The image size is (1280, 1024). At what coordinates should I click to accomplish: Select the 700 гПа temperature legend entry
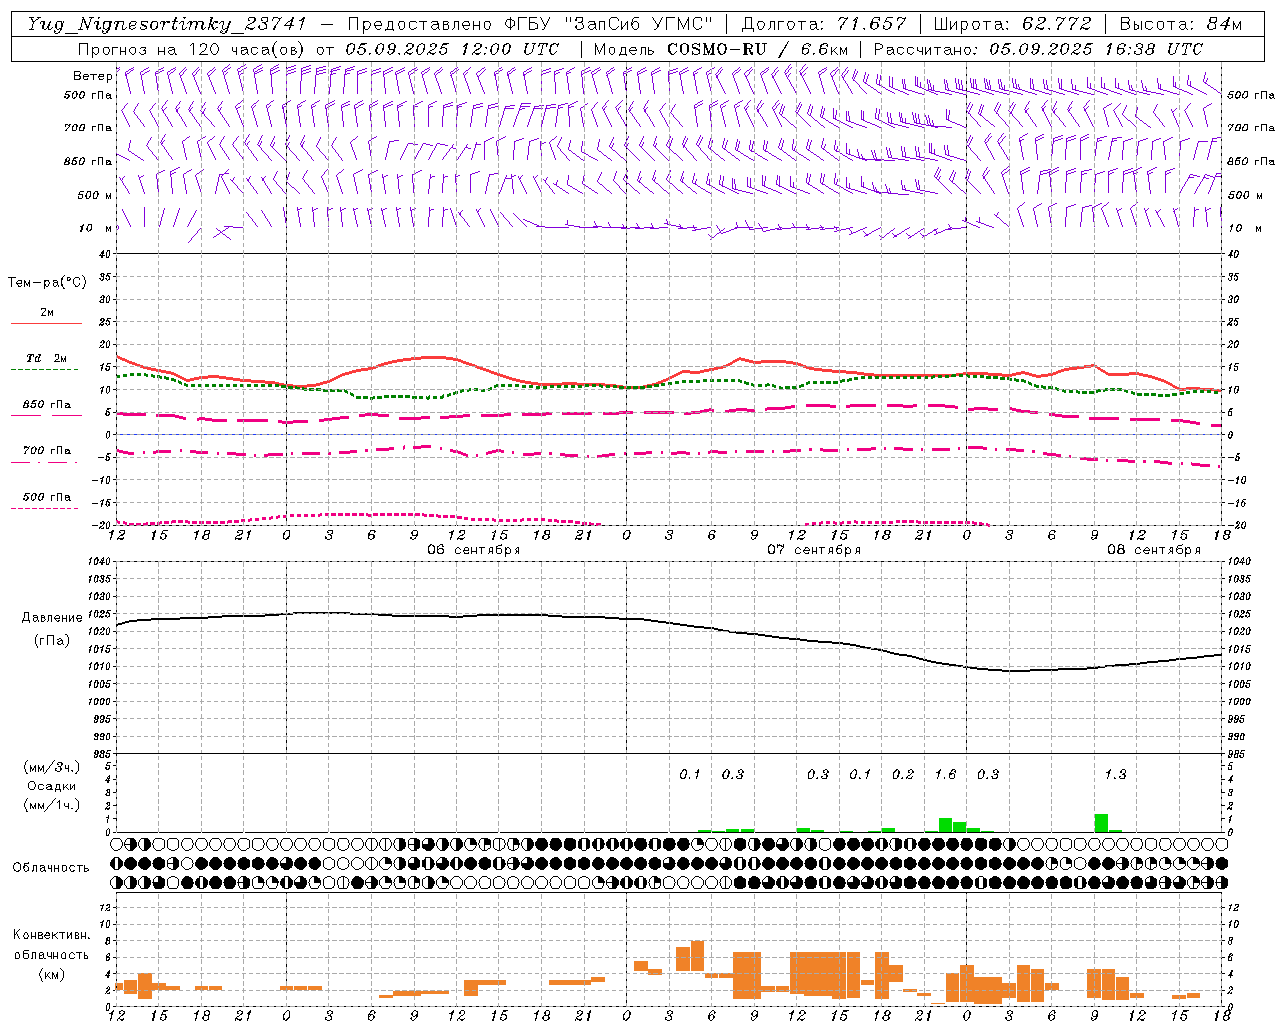pos(46,451)
